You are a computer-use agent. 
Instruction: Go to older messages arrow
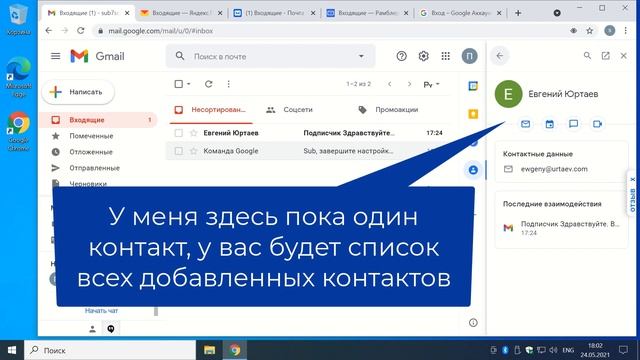point(409,84)
